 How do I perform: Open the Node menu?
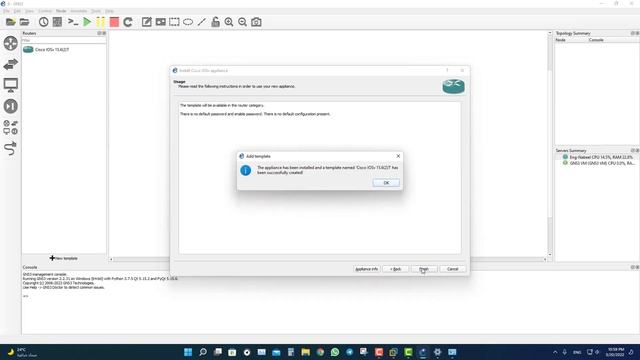click(x=61, y=11)
